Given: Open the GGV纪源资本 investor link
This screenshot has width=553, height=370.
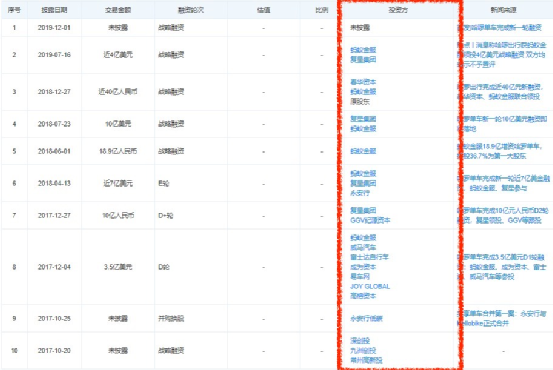Looking at the screenshot, I should pyautogui.click(x=370, y=220).
